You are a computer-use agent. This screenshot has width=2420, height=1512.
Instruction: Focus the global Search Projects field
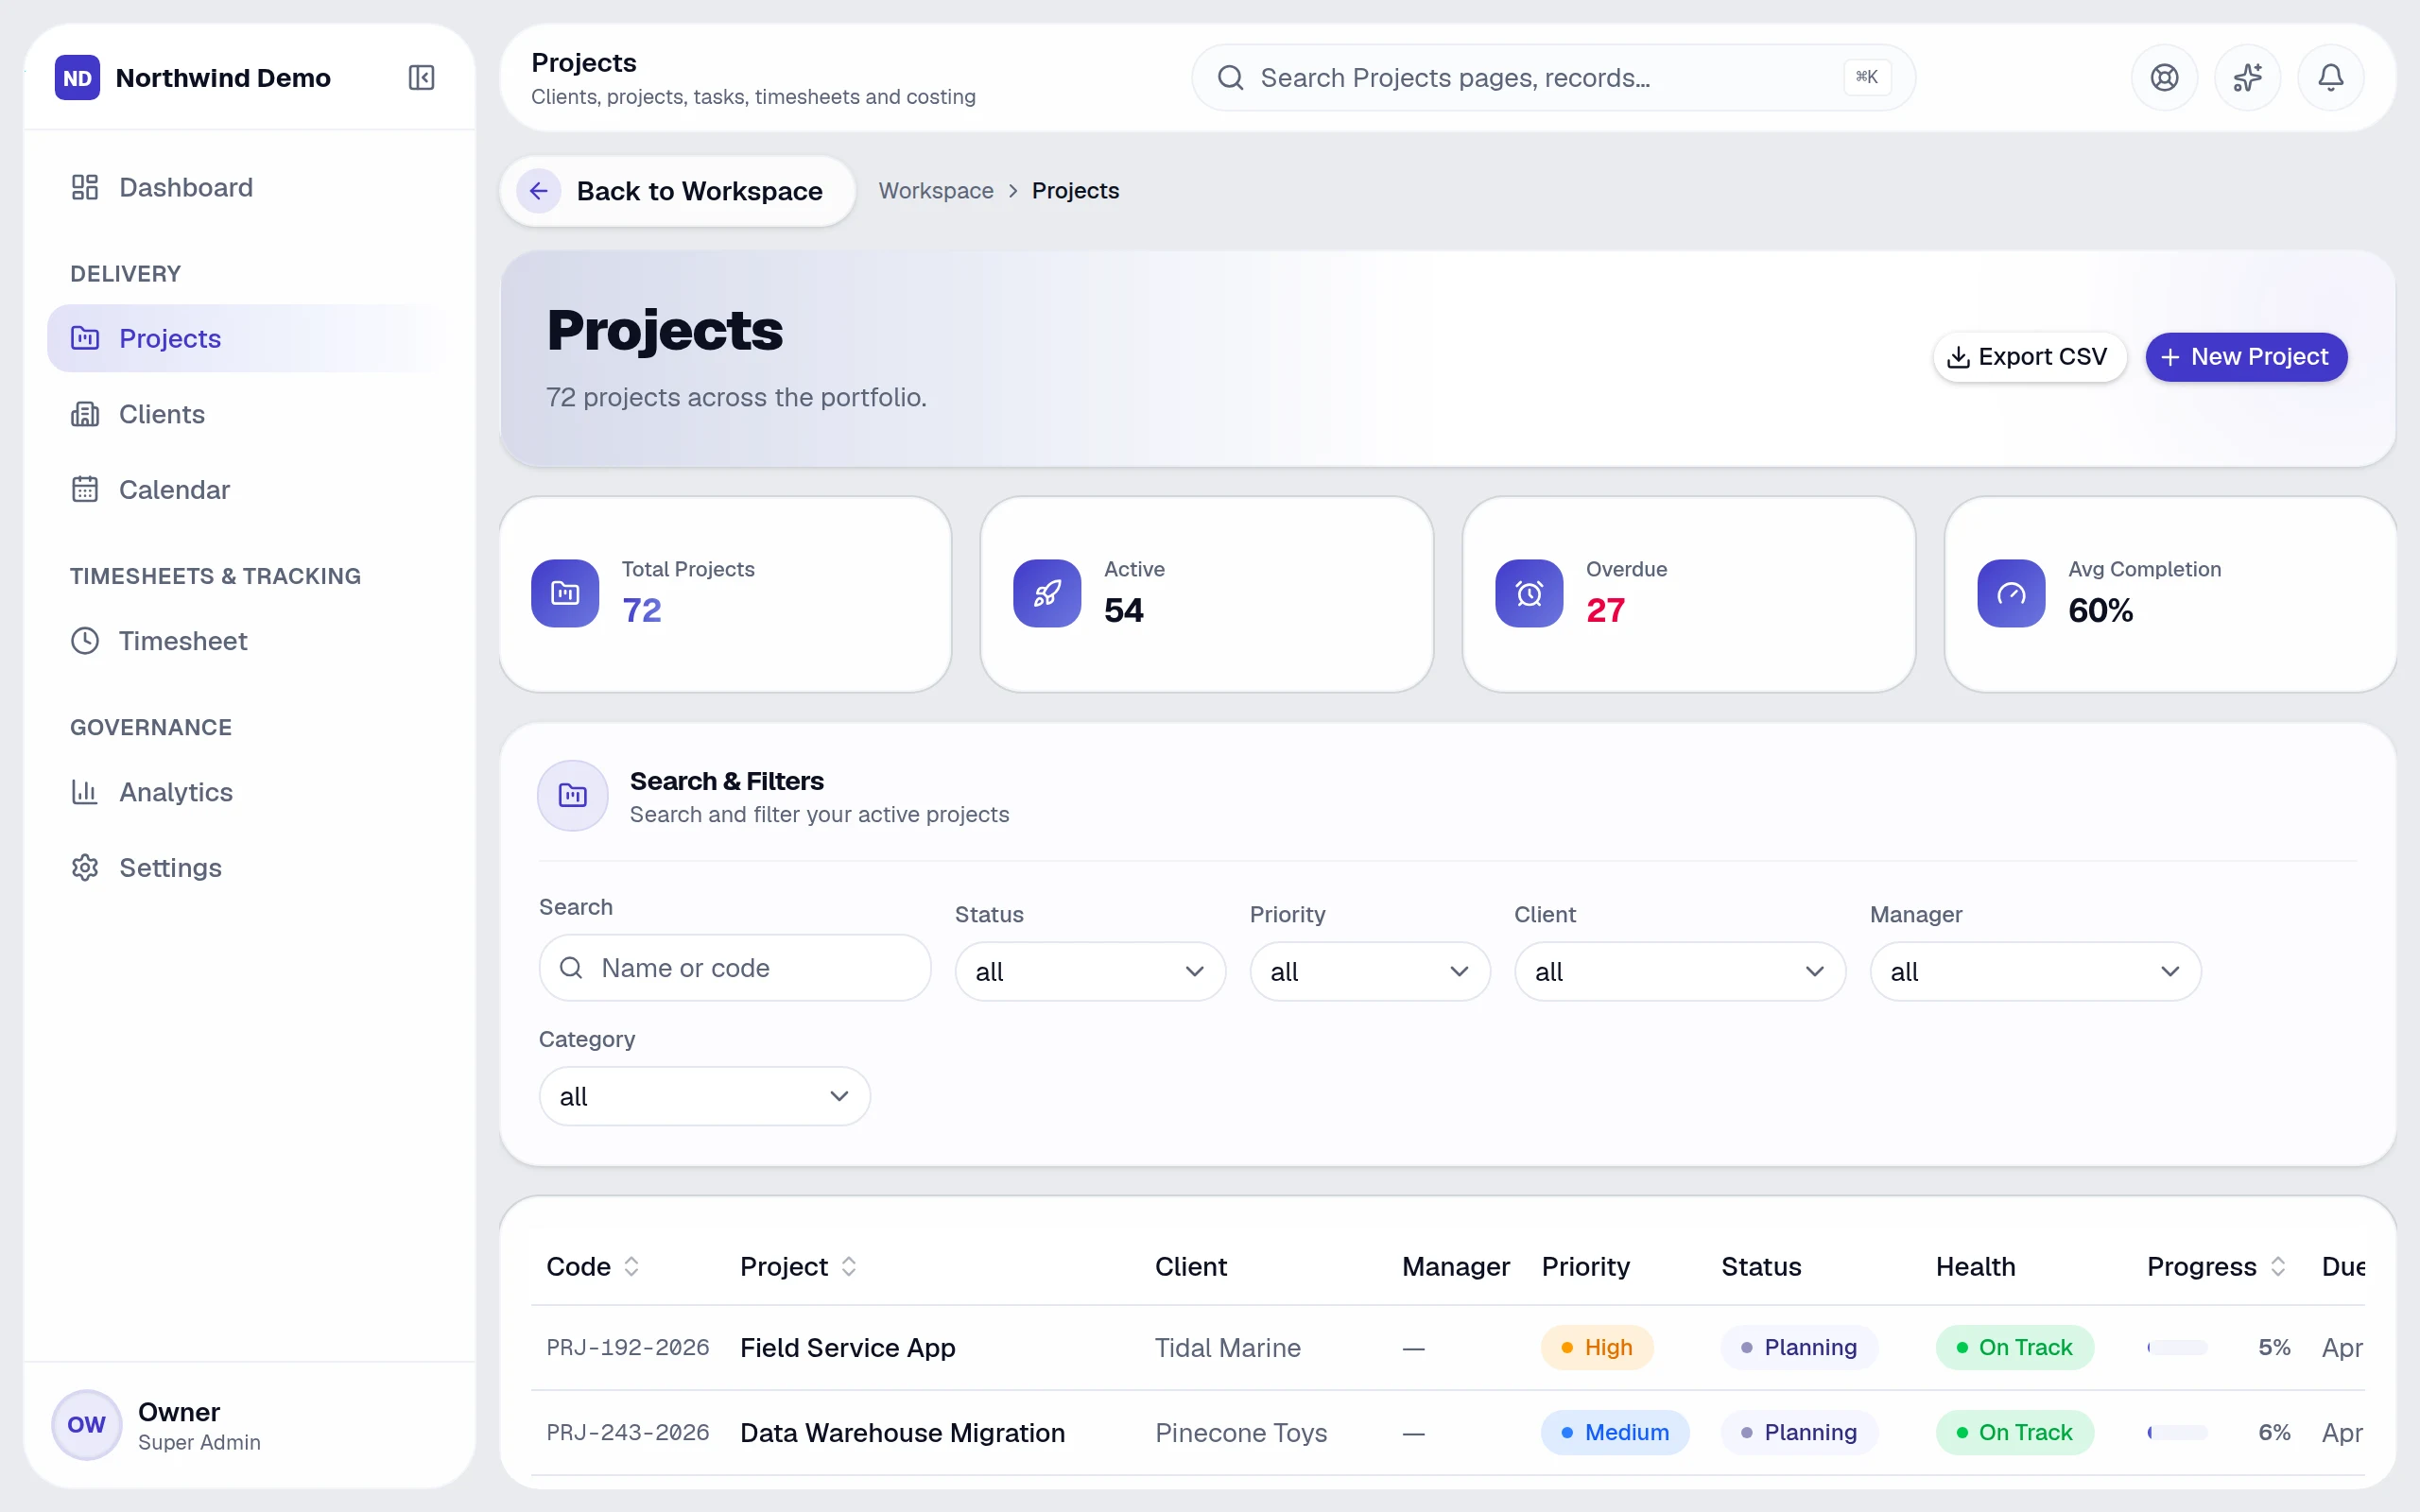(x=1552, y=78)
